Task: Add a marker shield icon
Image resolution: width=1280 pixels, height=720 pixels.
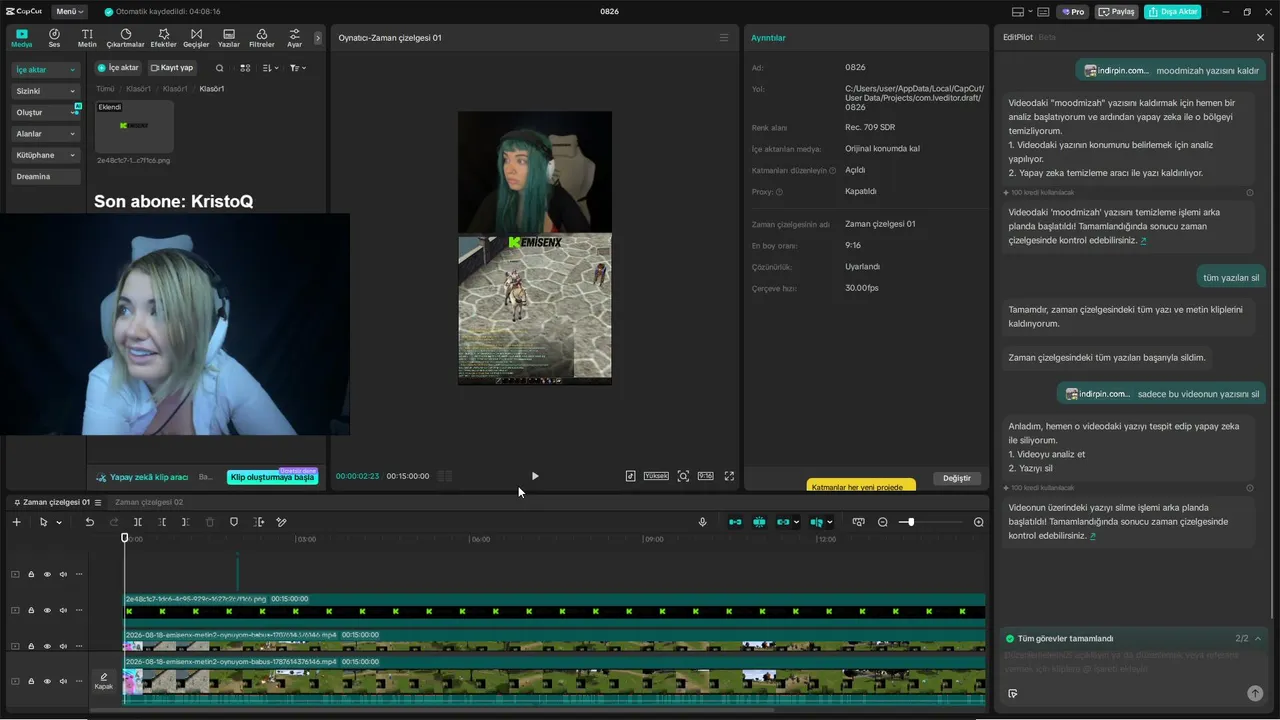Action: [234, 522]
